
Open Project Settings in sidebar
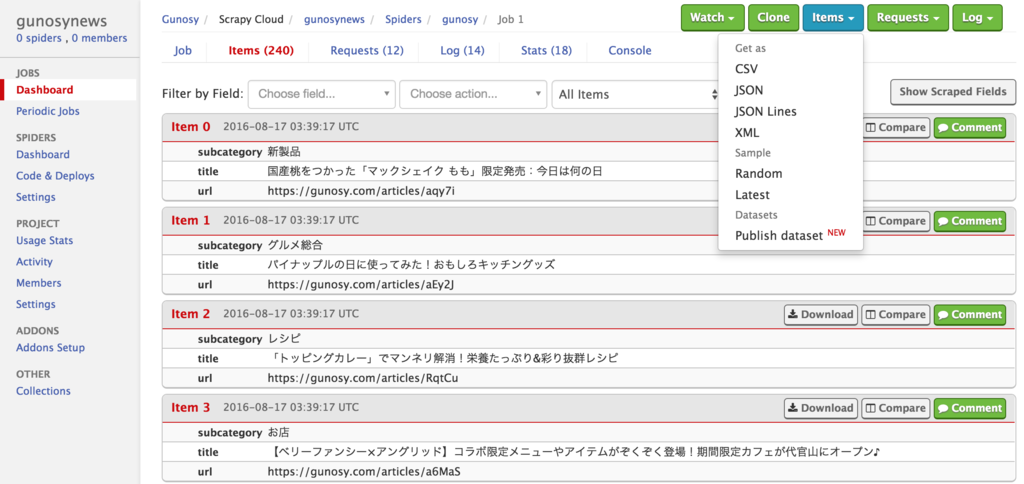(35, 304)
